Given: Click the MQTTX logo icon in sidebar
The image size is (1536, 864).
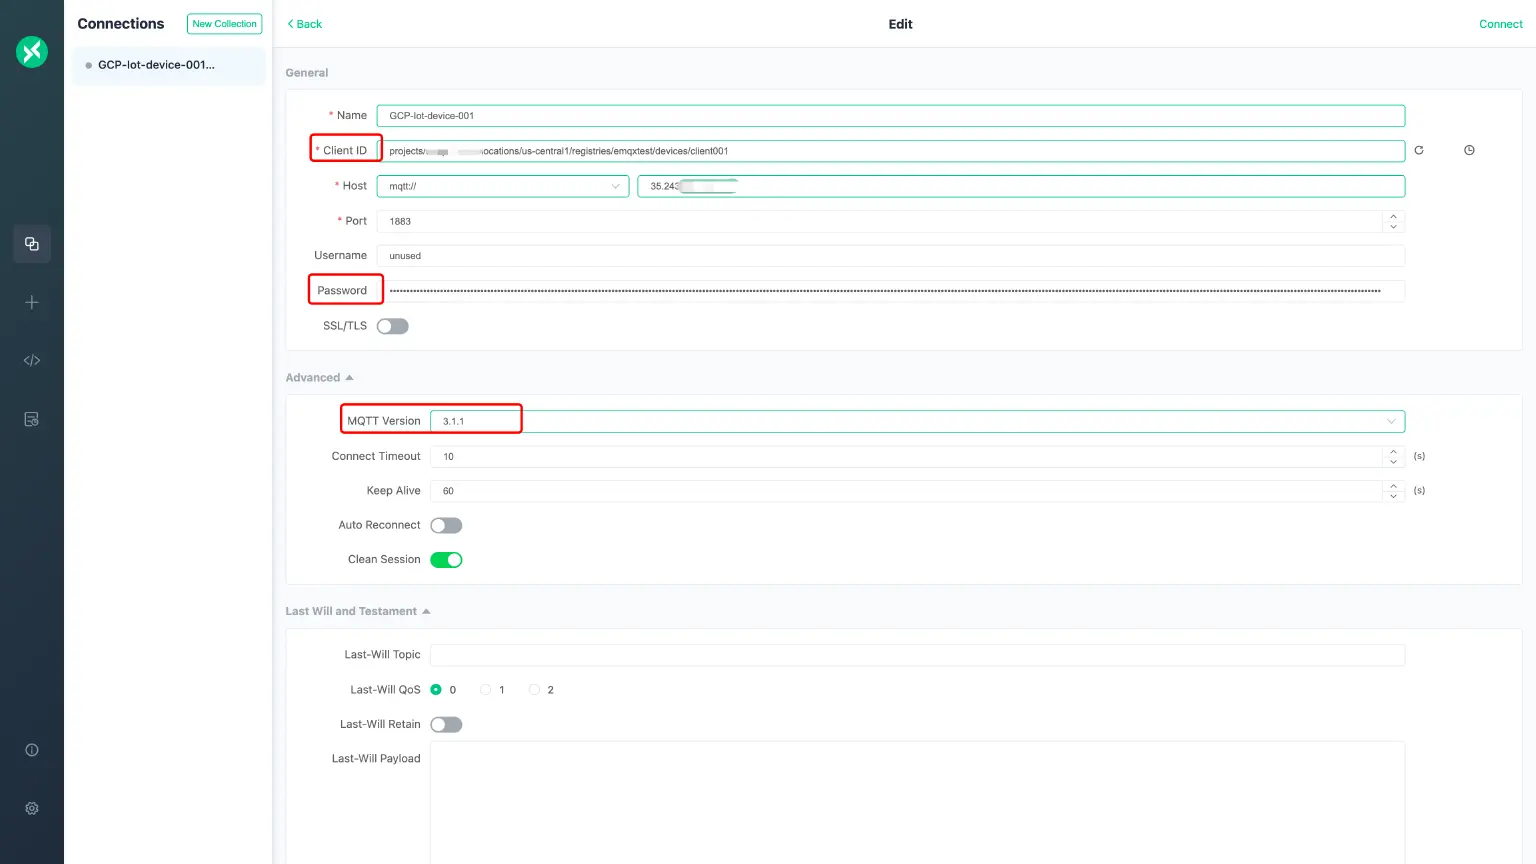Looking at the screenshot, I should [32, 51].
